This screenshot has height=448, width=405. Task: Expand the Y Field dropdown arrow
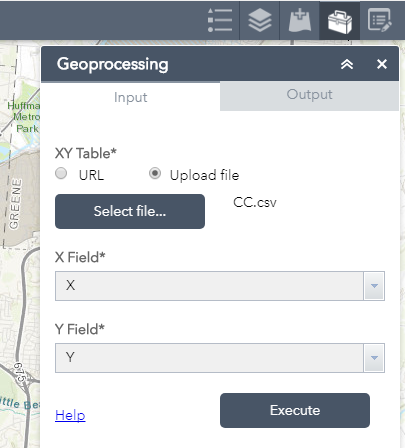(x=374, y=358)
